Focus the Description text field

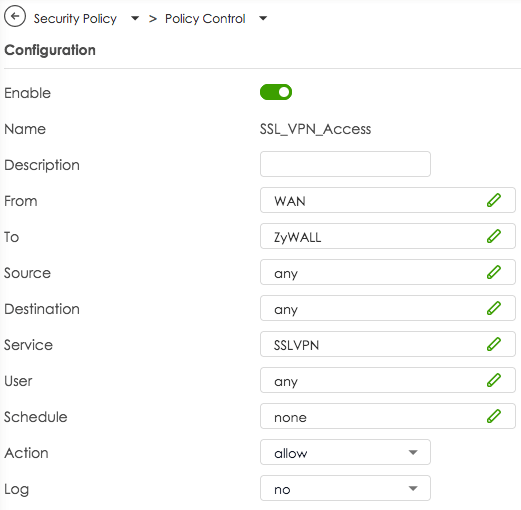pyautogui.click(x=345, y=164)
